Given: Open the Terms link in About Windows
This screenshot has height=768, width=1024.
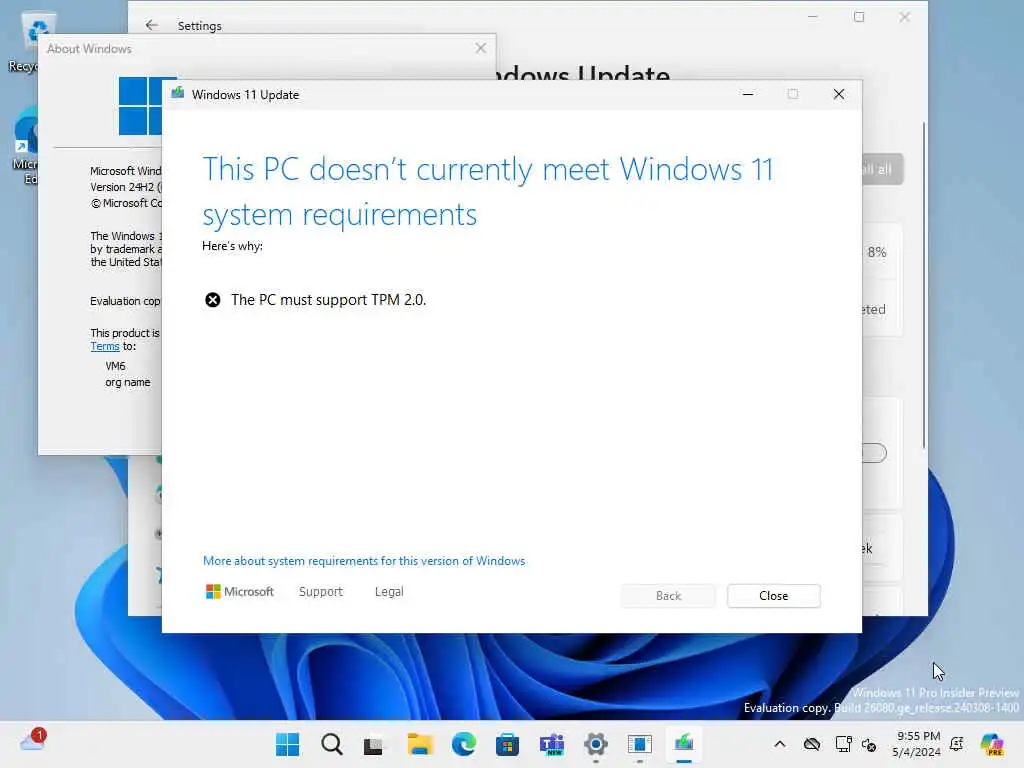Looking at the screenshot, I should (x=104, y=346).
